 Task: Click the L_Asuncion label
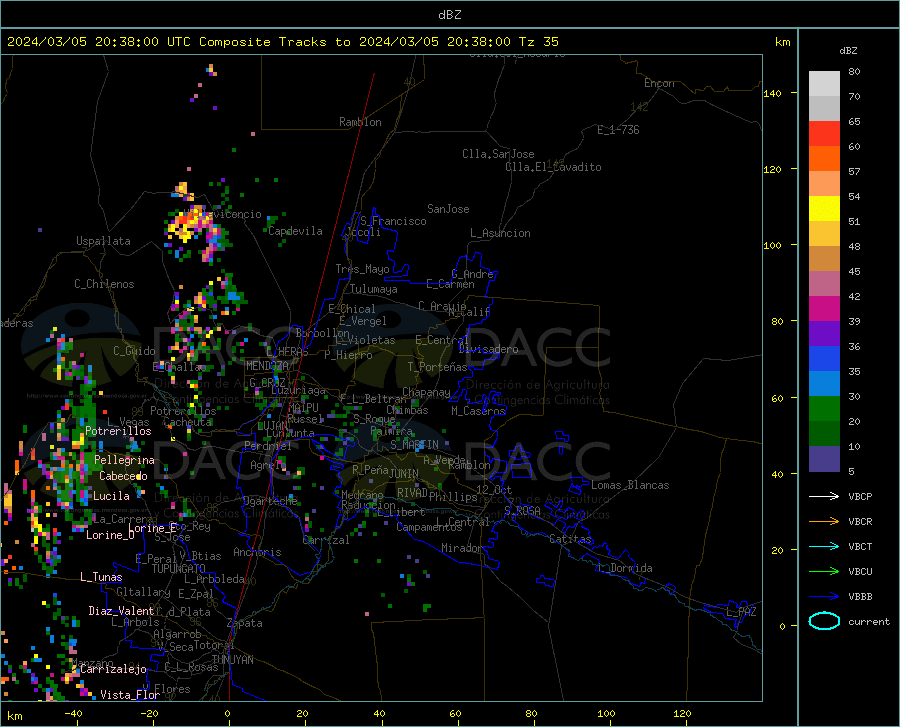click(500, 233)
